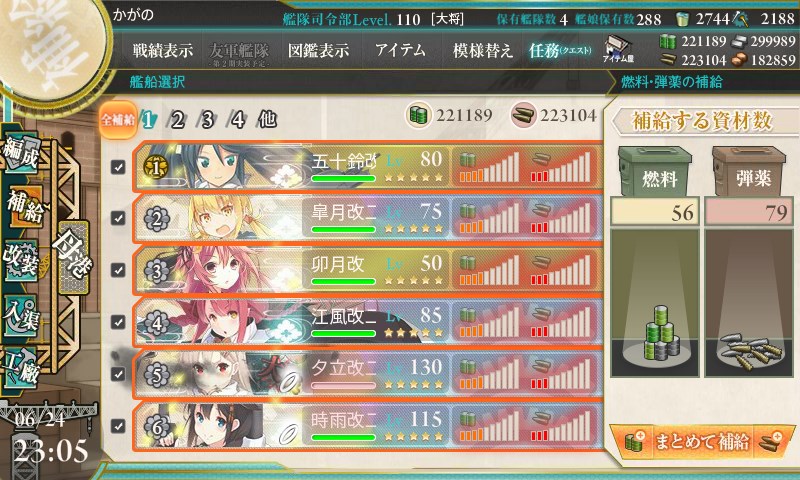Click the 燃料 fuel box icon
The width and height of the screenshot is (800, 480).
coord(655,171)
